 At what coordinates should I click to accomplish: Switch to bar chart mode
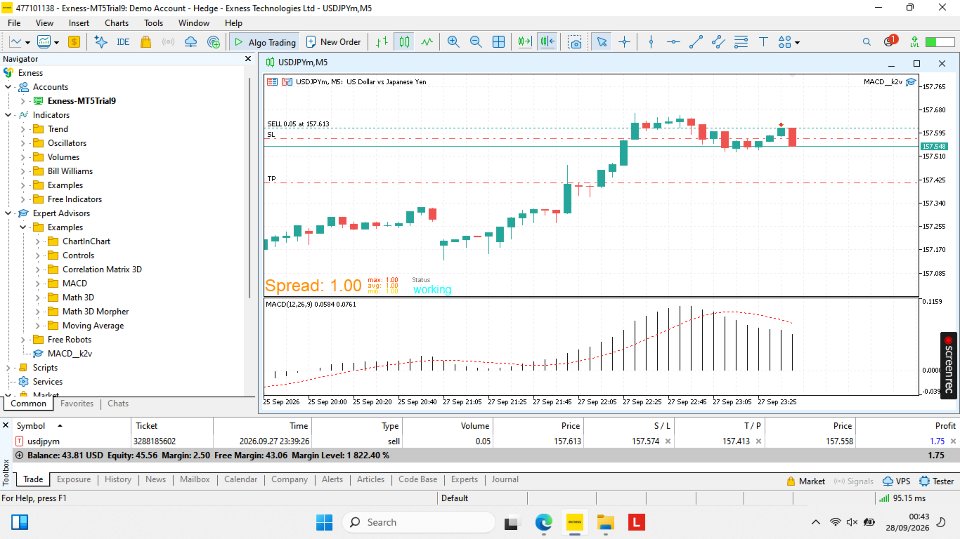(x=382, y=42)
